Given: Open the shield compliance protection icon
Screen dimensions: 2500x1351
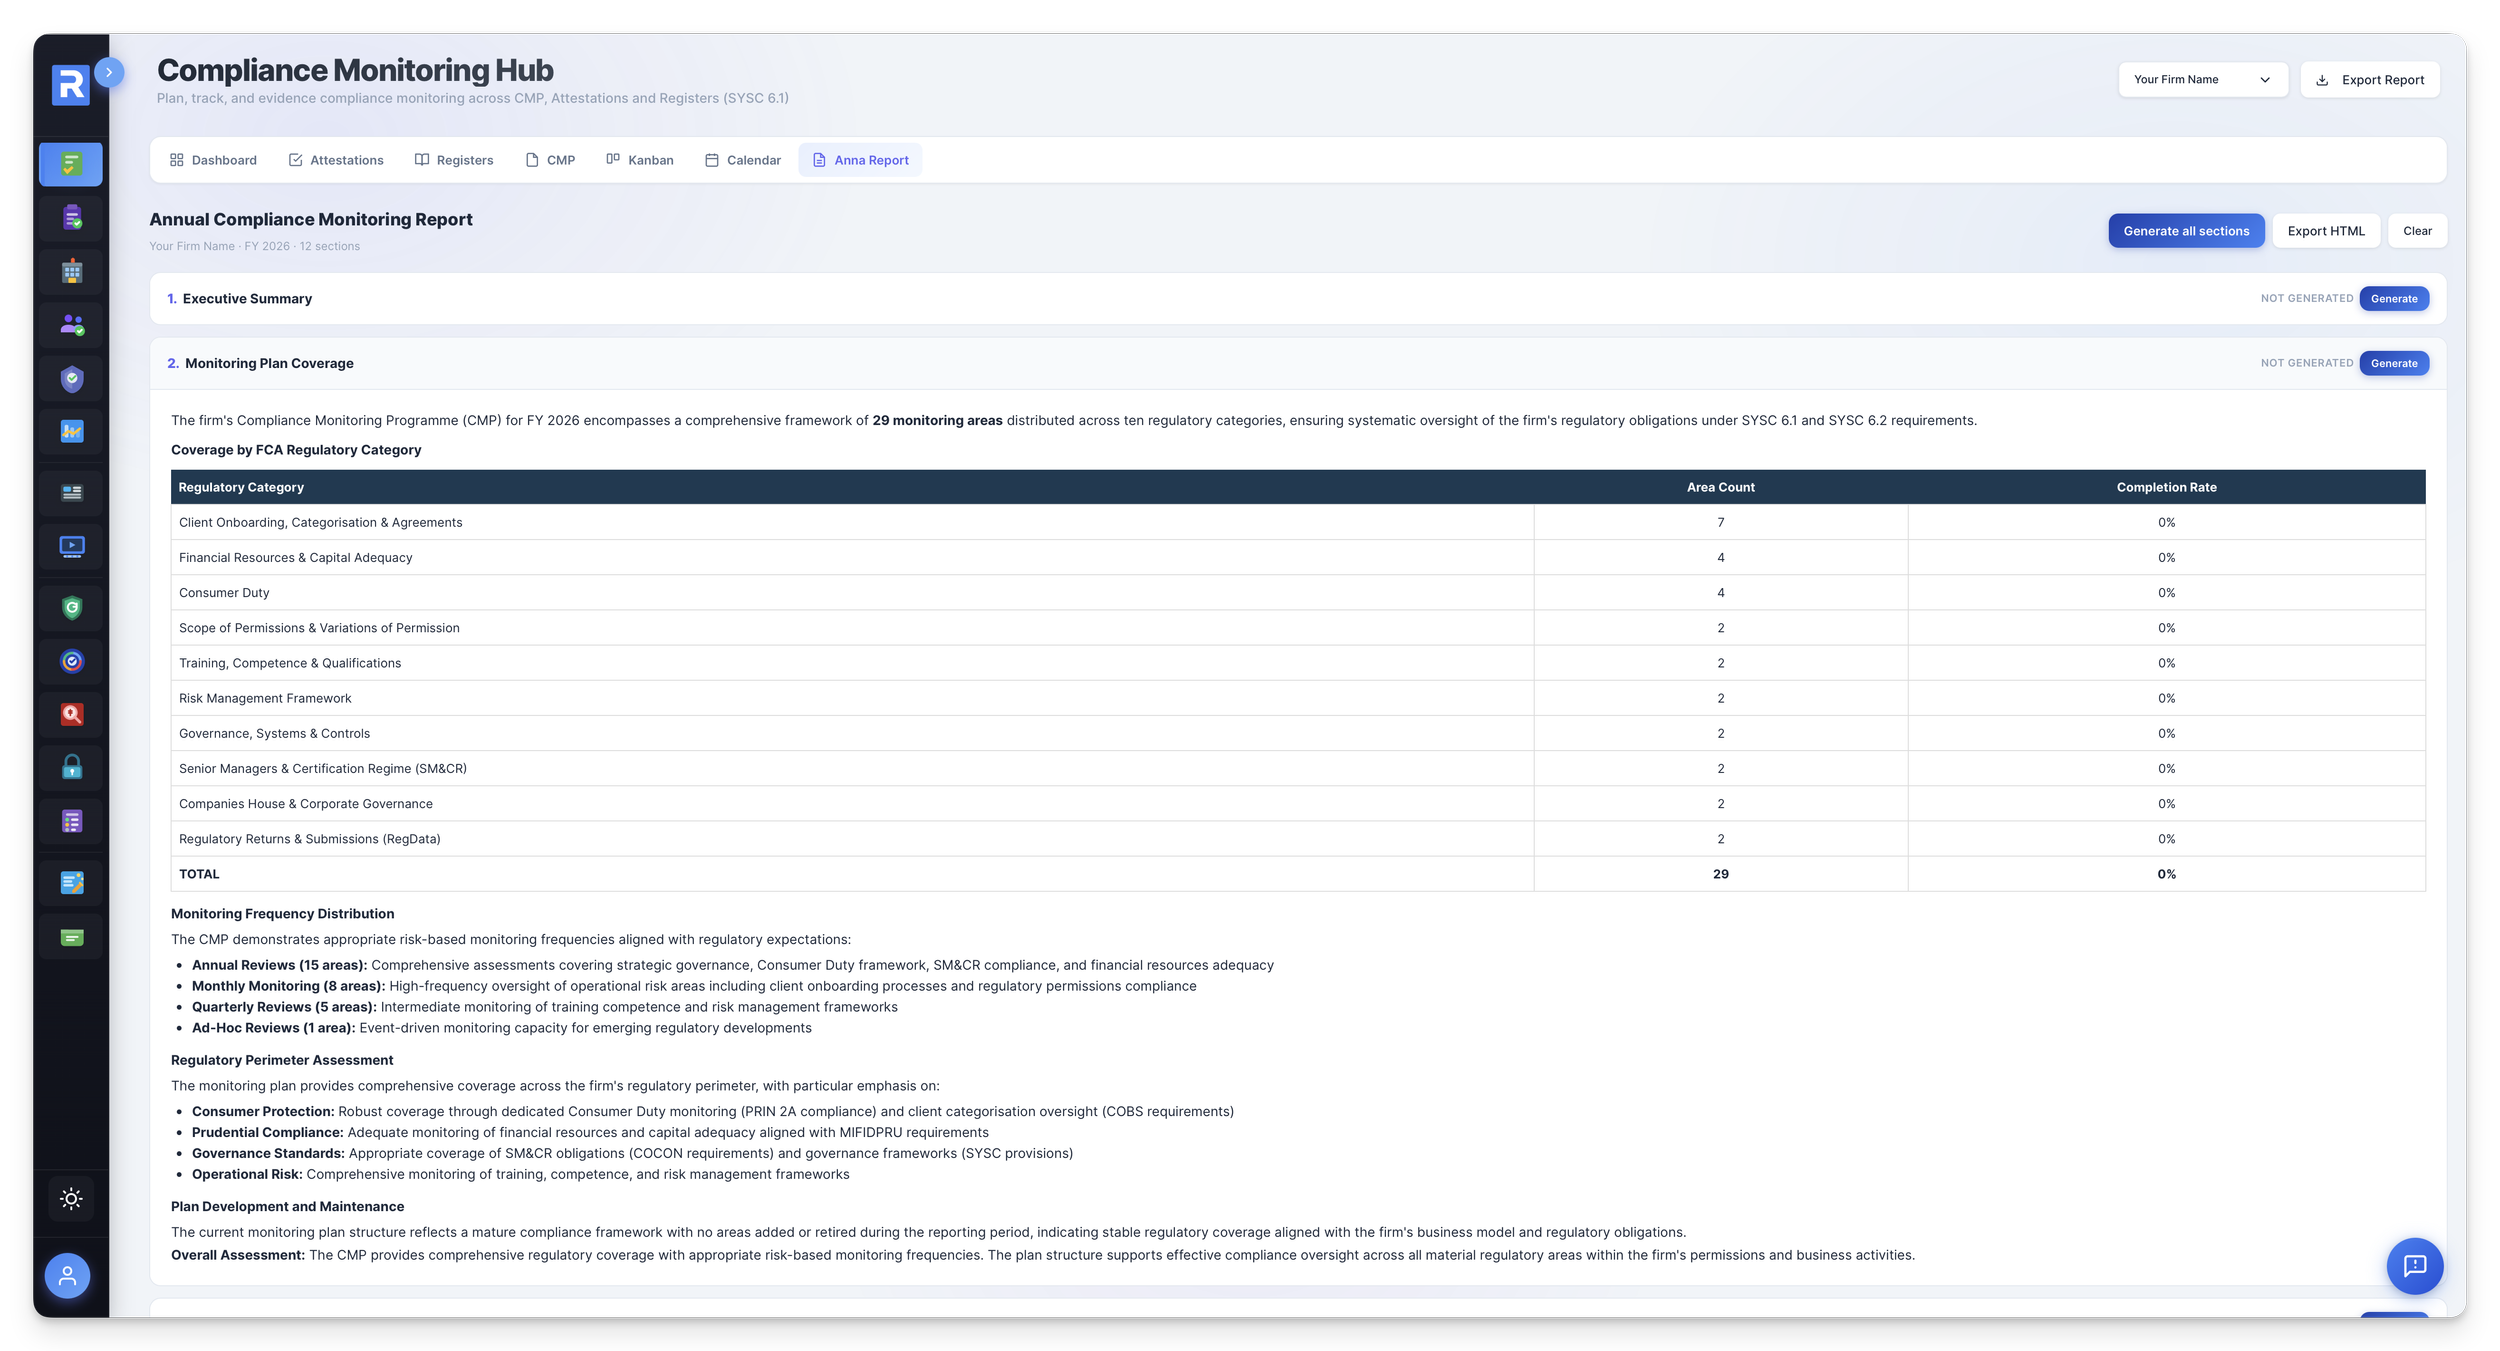Looking at the screenshot, I should click(x=71, y=379).
